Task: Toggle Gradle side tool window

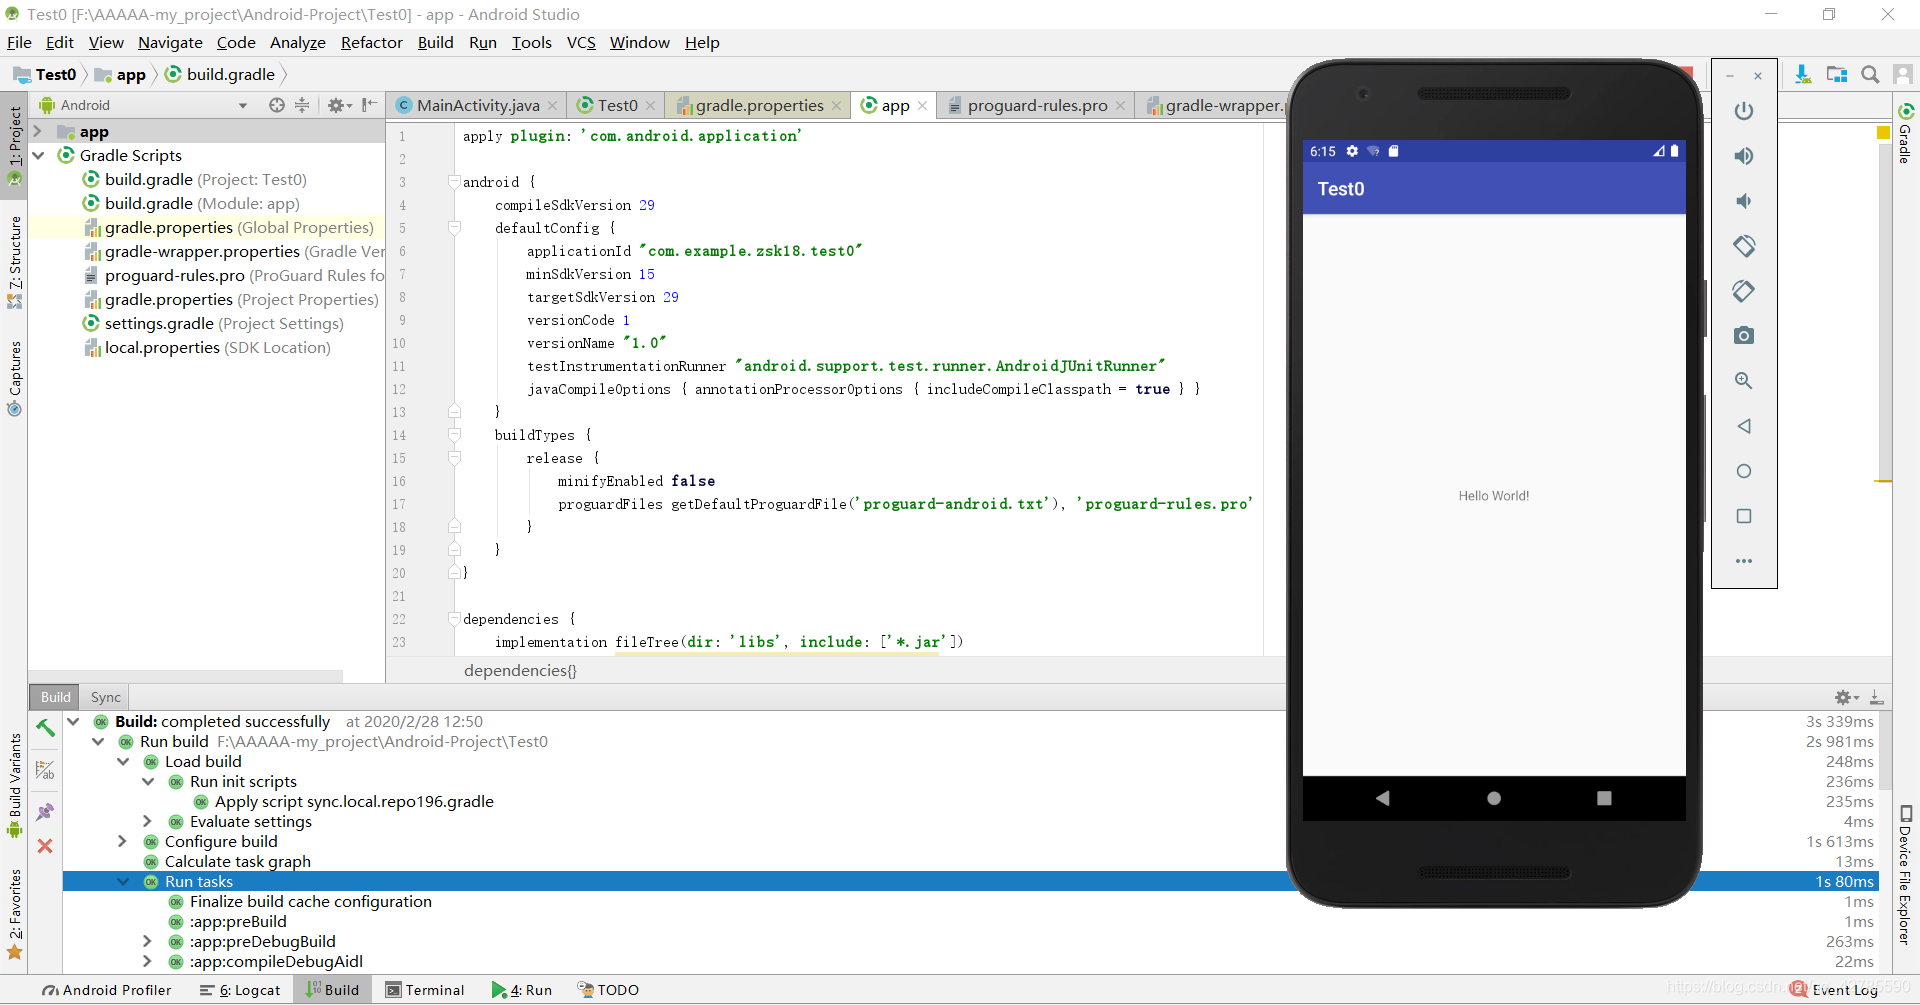Action: 1906,133
